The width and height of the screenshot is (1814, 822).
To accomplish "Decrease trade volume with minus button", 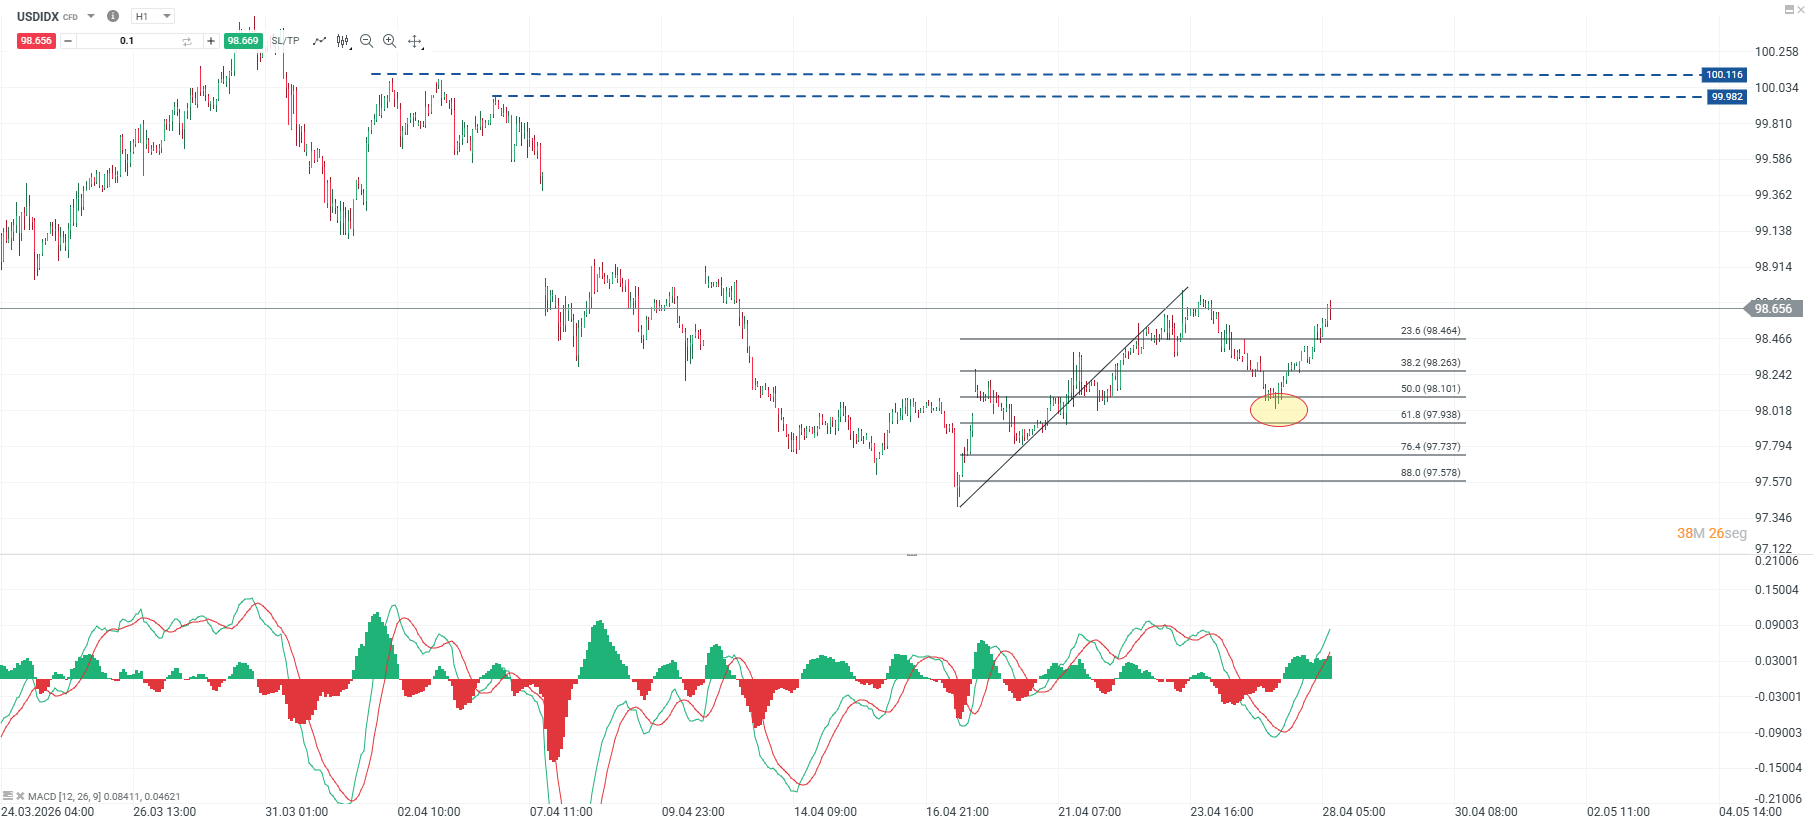I will point(68,41).
